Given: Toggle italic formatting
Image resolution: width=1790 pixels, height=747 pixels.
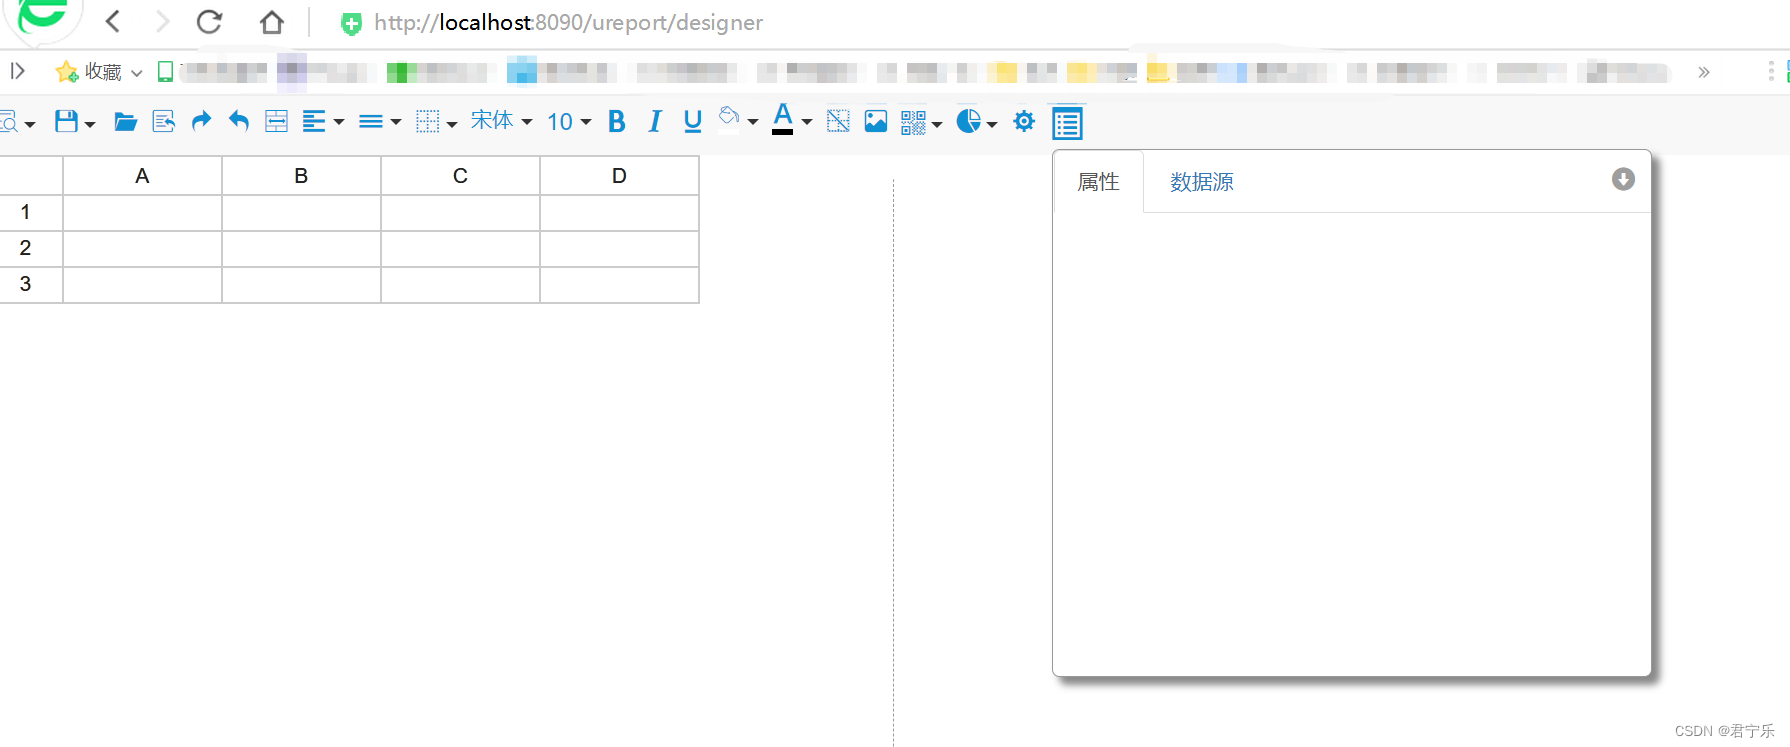Looking at the screenshot, I should click(655, 122).
